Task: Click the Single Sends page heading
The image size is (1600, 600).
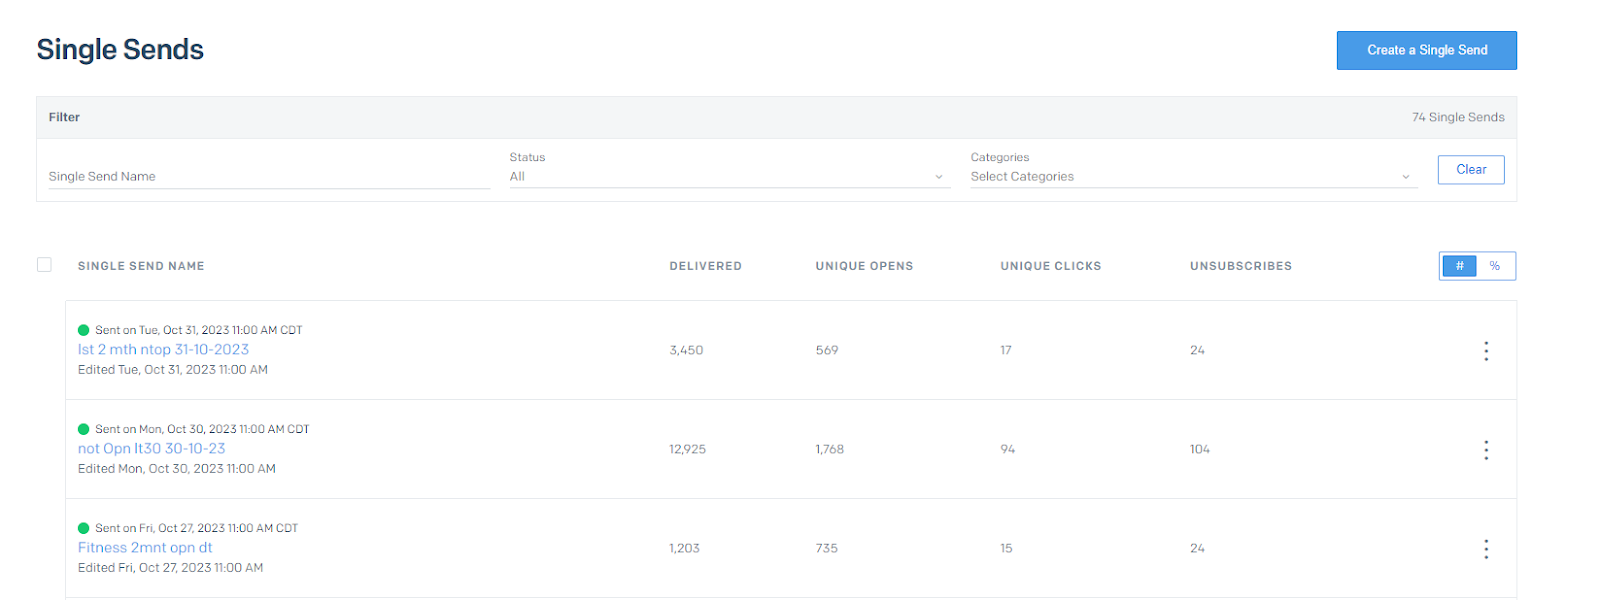Action: click(x=120, y=49)
